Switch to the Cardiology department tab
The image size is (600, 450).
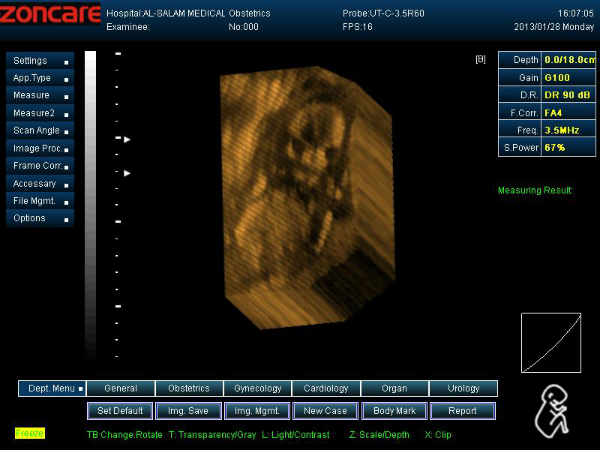pyautogui.click(x=326, y=388)
